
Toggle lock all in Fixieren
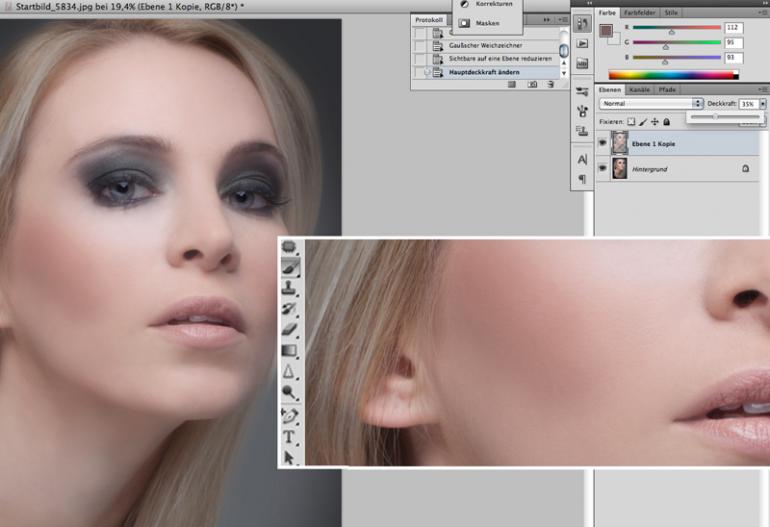point(666,121)
